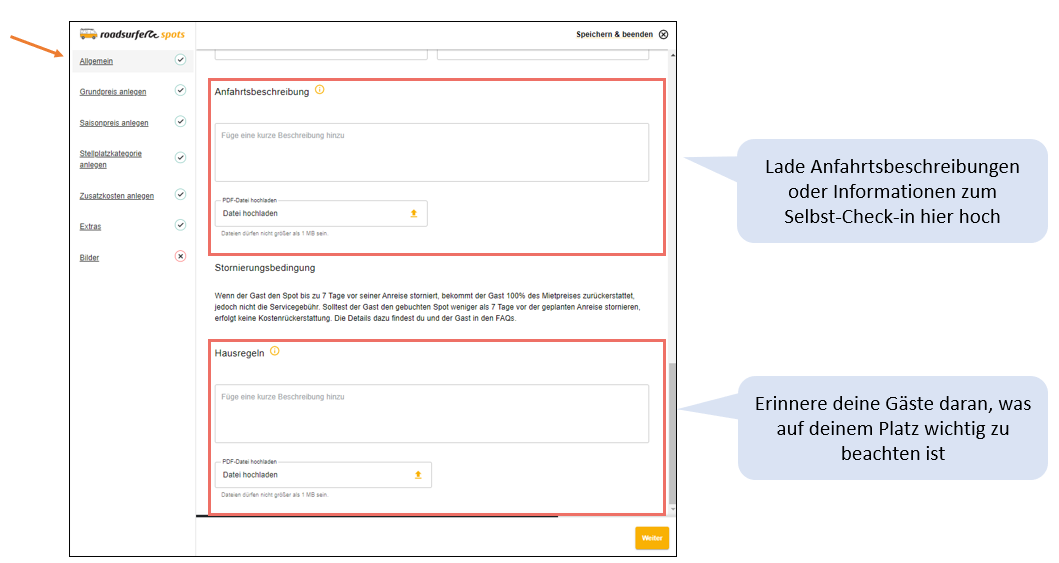Screen dimensions: 1059x563
Task: Click the info icon next to Anfahrtsbeschreibung
Action: click(319, 90)
